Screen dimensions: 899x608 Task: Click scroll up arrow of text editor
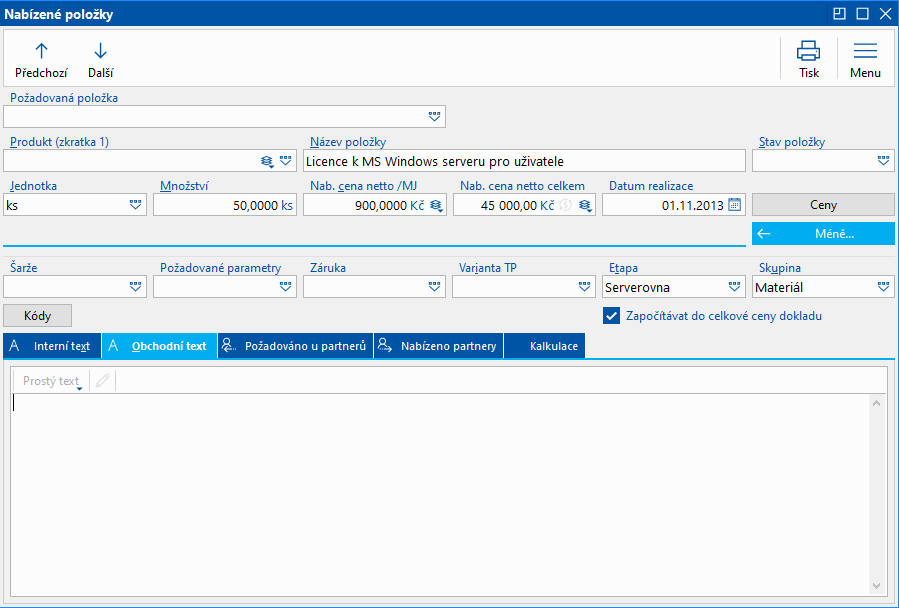coord(877,404)
